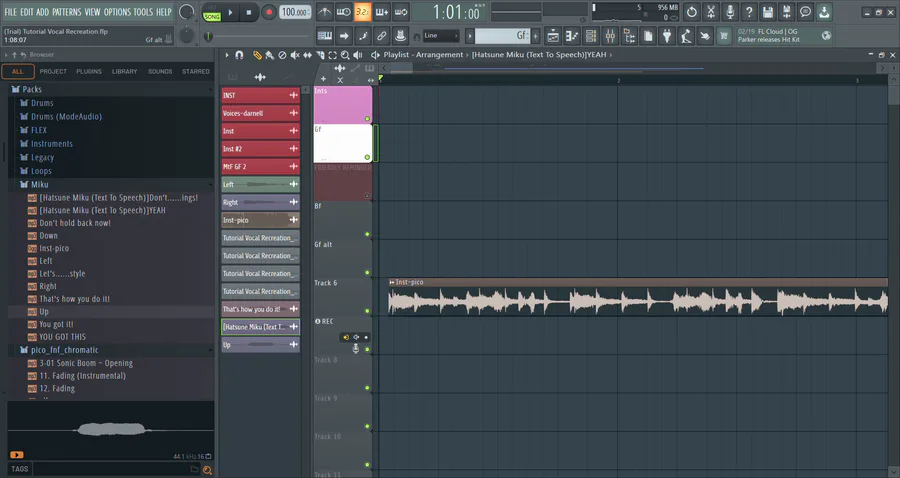Open the plugin picker plug icon
This screenshot has width=900, height=478.
[666, 36]
